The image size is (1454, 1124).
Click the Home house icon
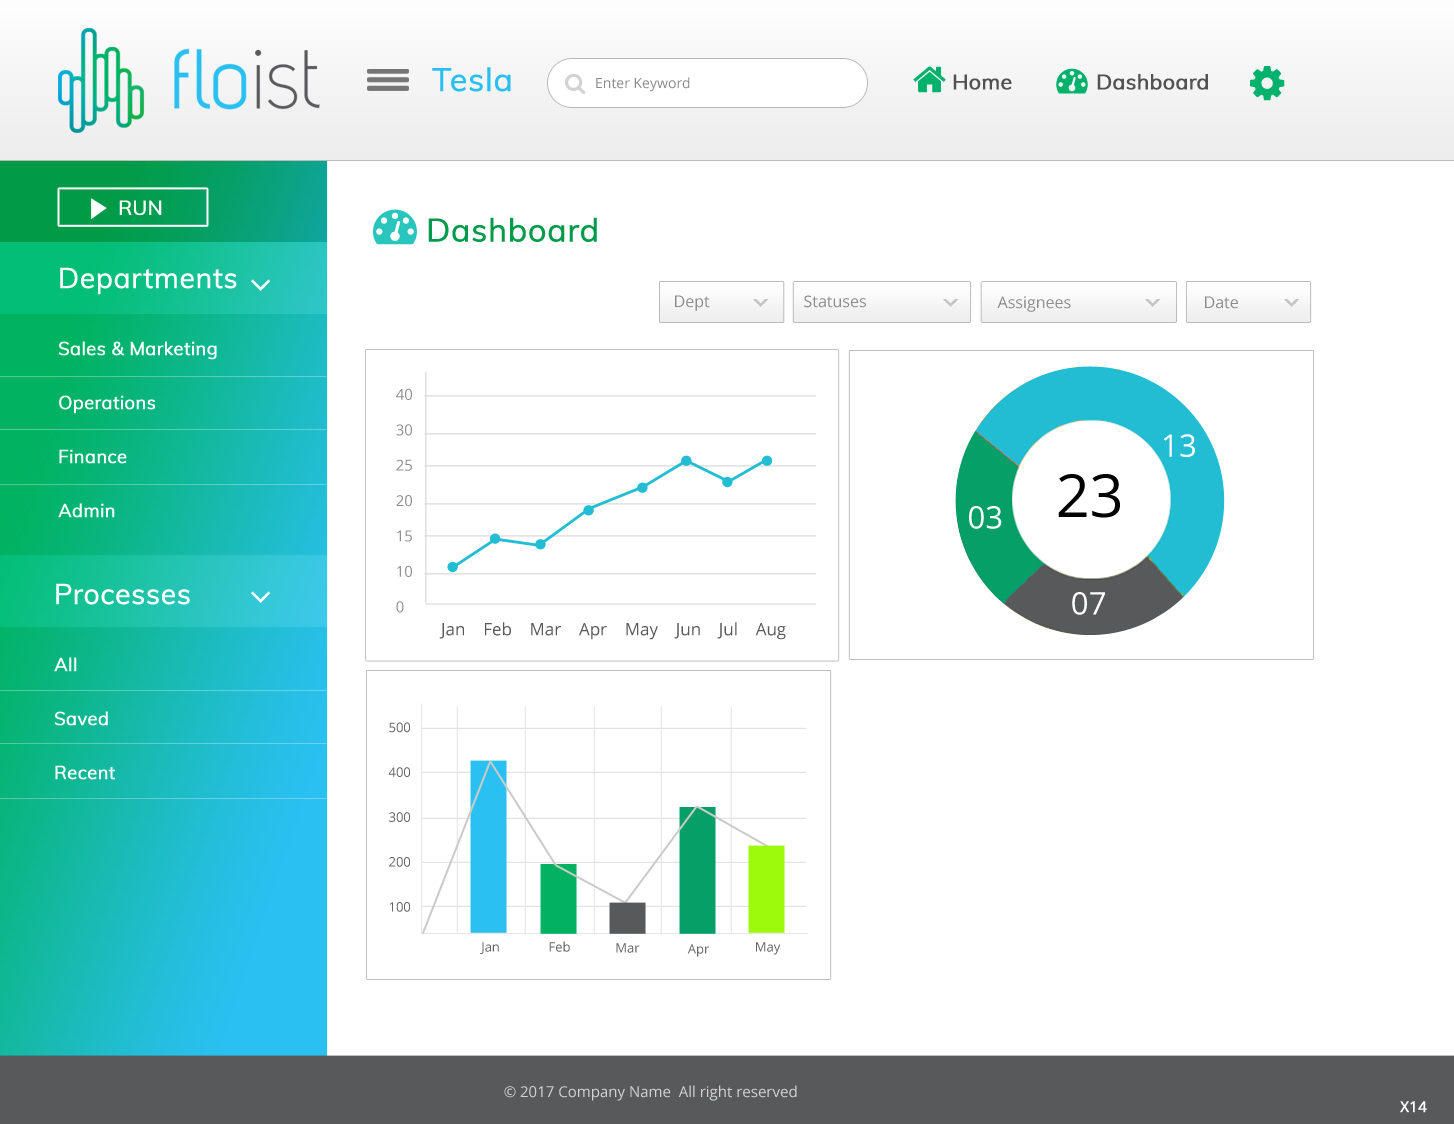pos(929,81)
